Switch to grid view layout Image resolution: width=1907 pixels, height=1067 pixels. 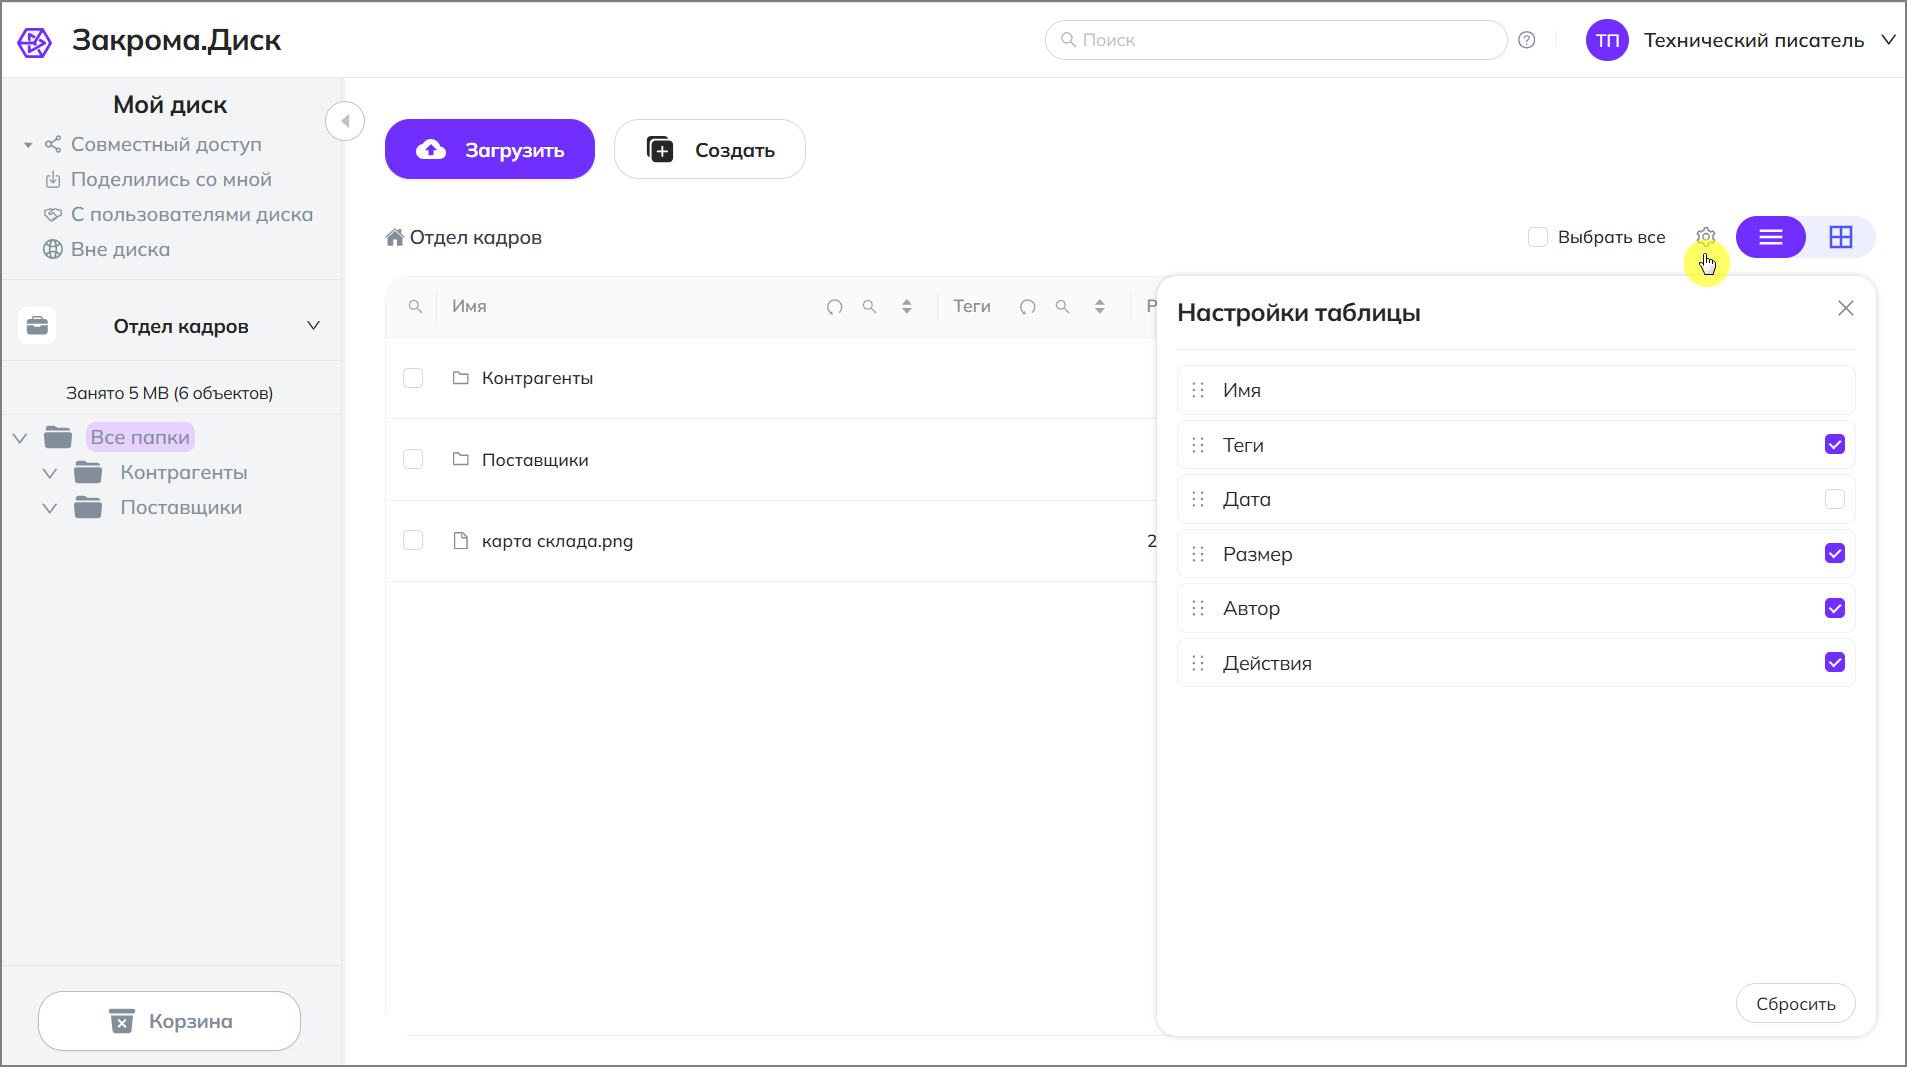(1840, 237)
